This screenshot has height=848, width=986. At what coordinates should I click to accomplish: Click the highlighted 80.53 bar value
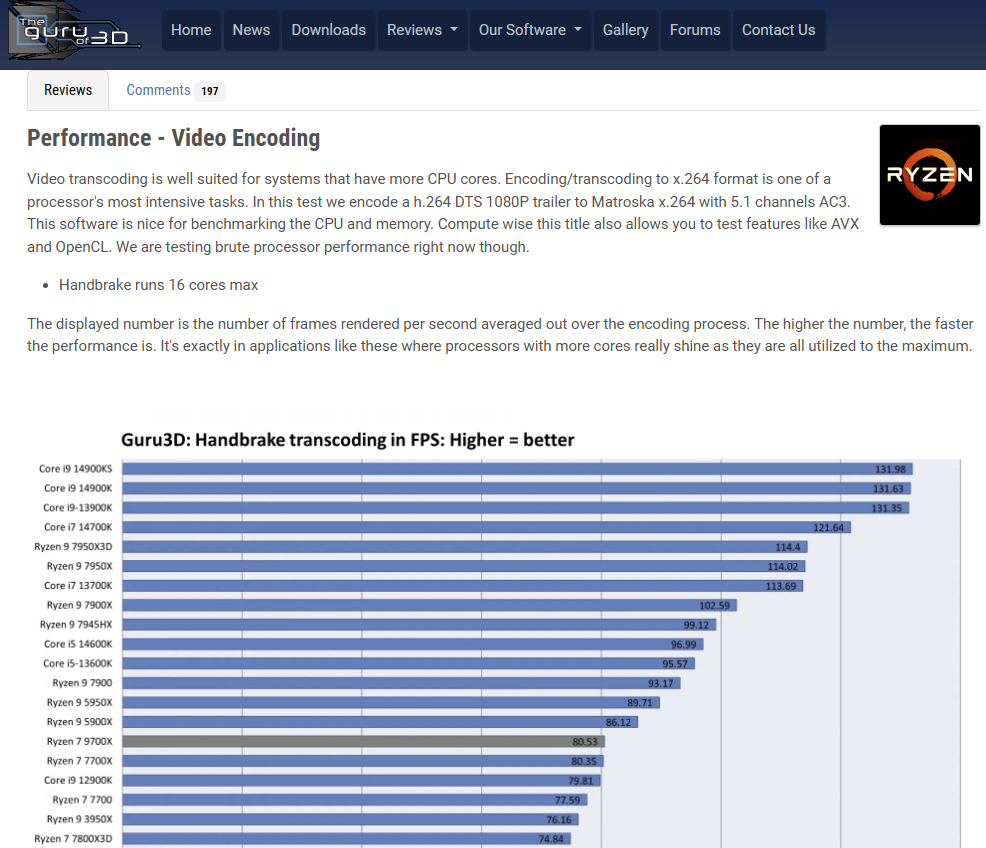click(585, 742)
